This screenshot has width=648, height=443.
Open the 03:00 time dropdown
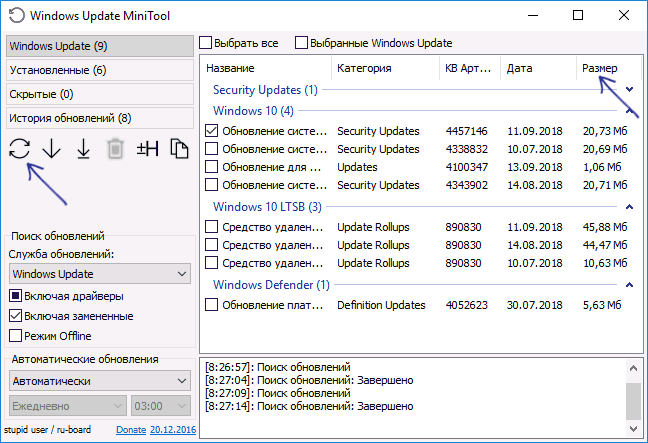pos(161,406)
